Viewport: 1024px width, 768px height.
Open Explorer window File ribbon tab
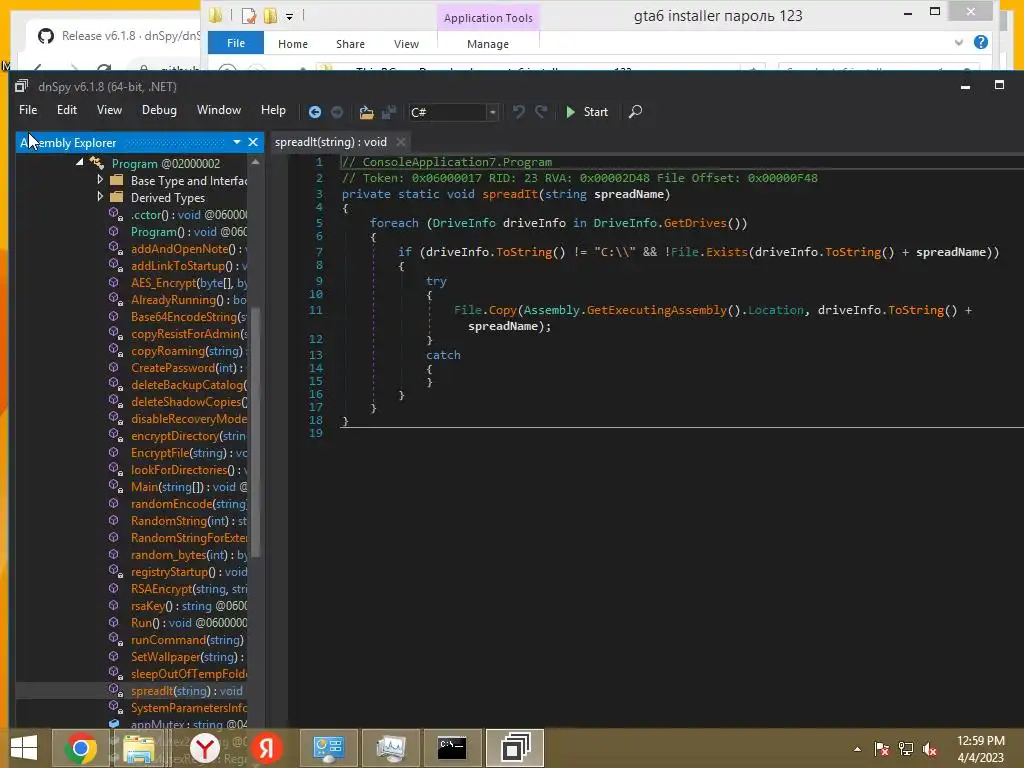click(236, 43)
